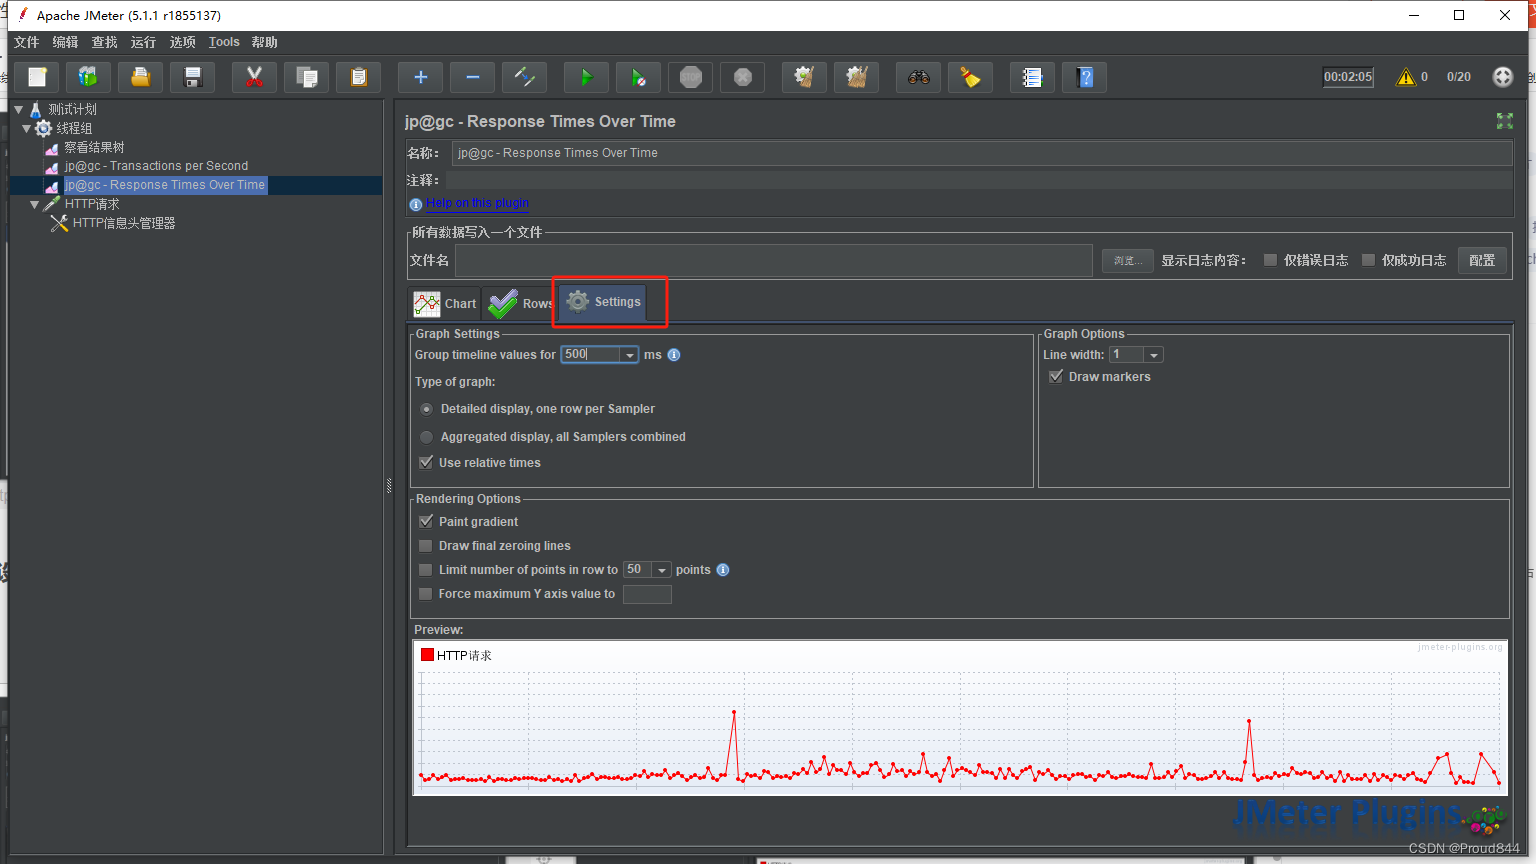Open Group timeline values dropdown
The image size is (1536, 864).
click(x=629, y=355)
